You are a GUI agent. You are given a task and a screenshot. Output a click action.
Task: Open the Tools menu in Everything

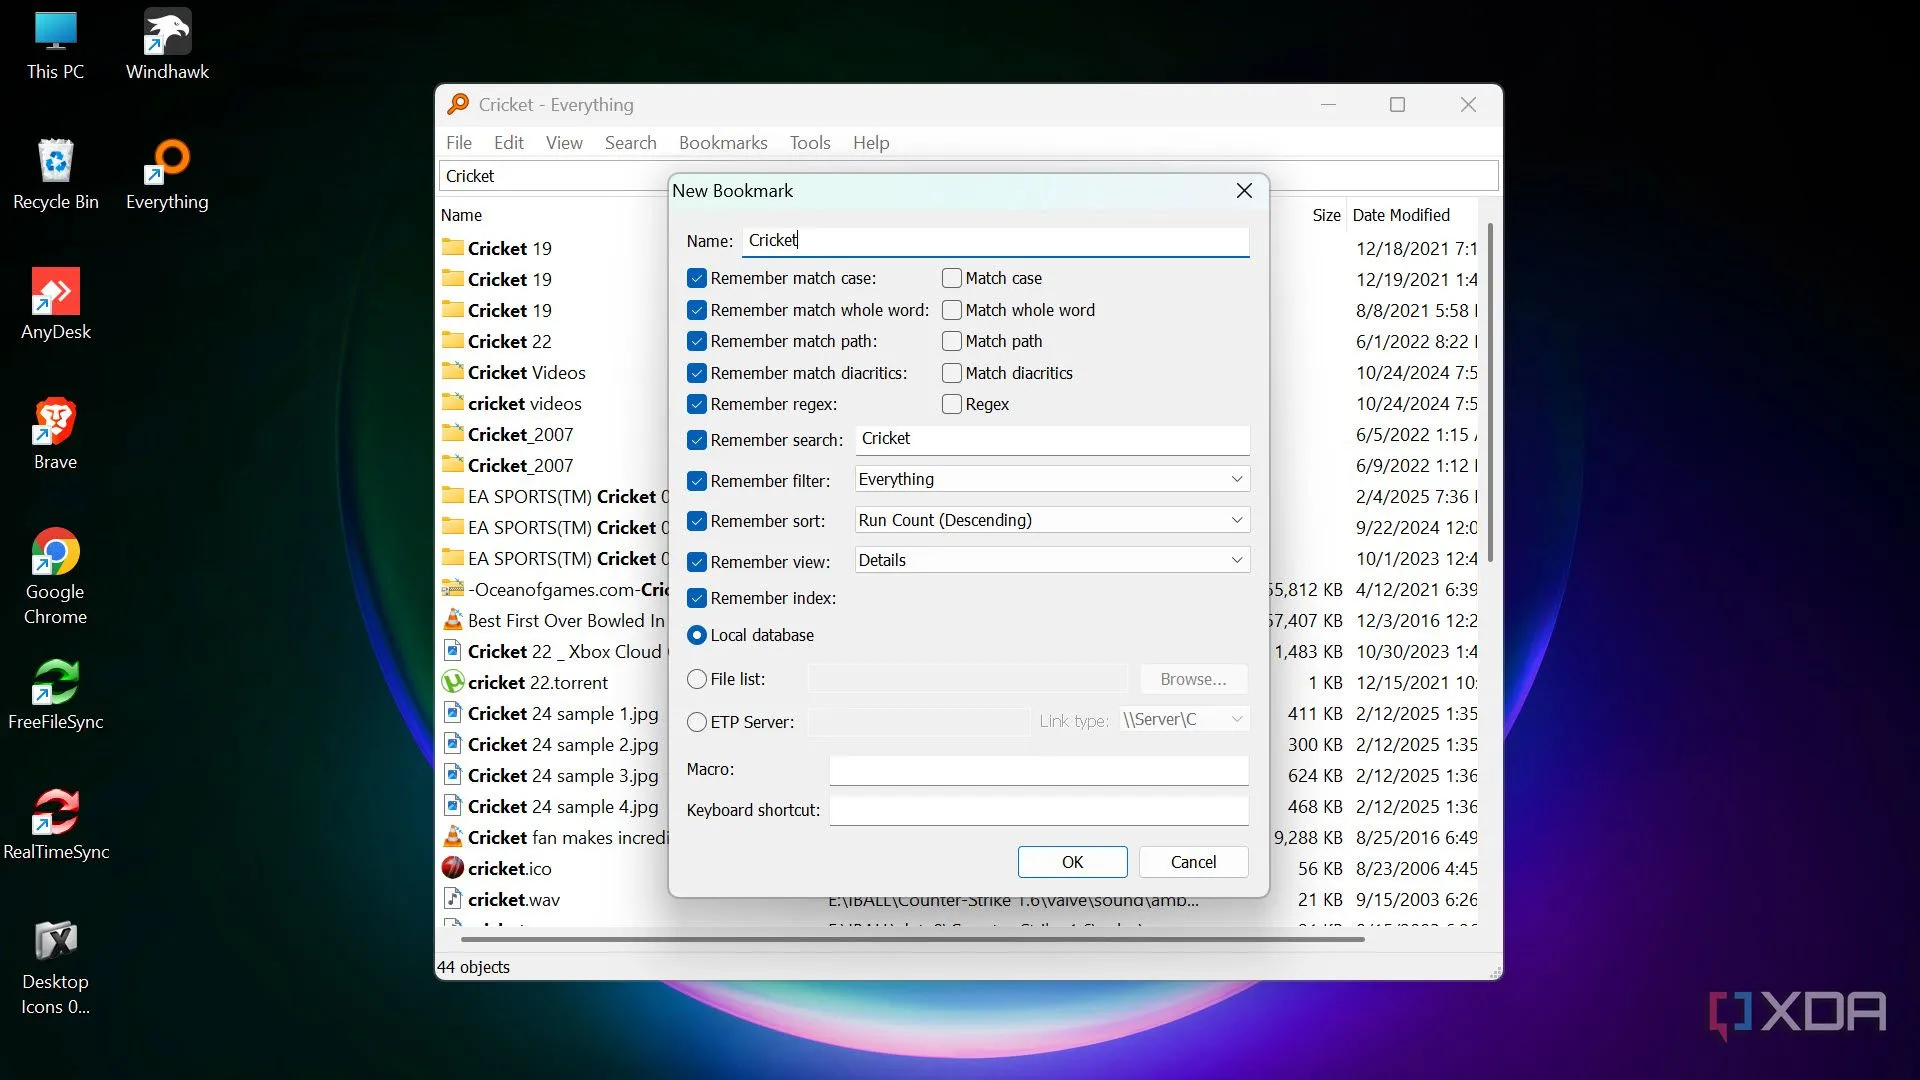click(810, 143)
